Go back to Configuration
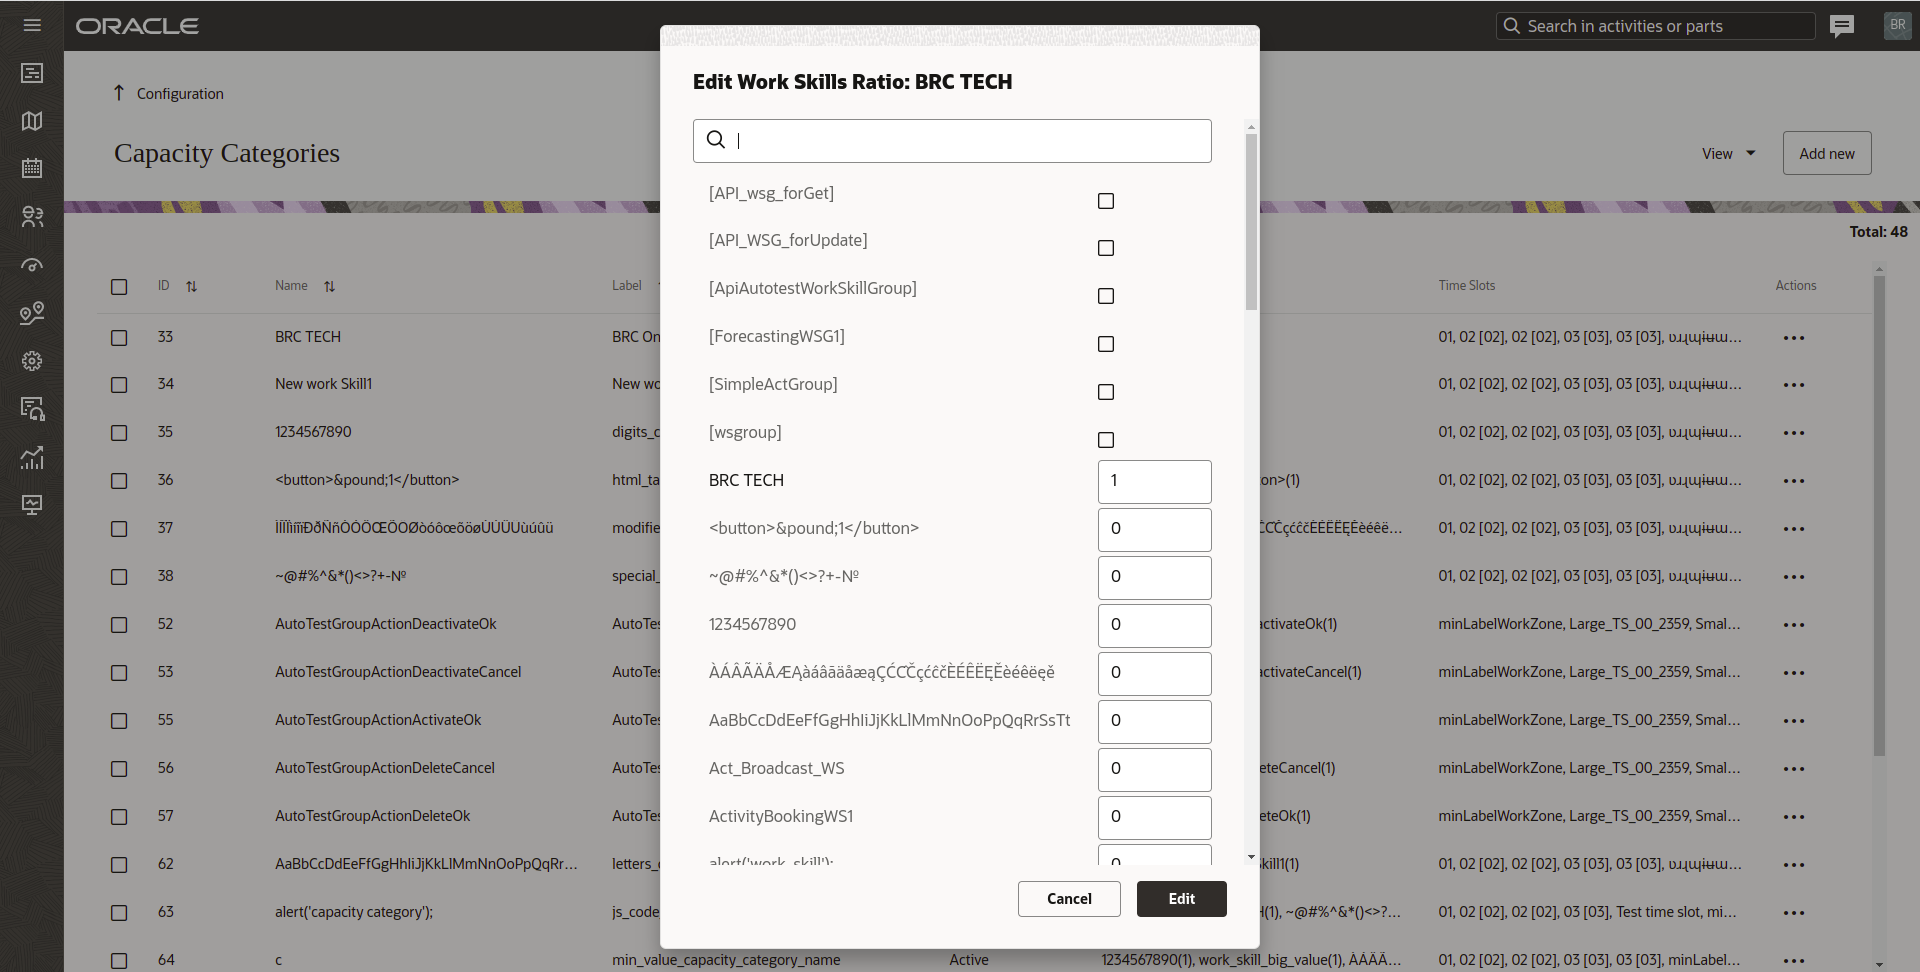Image resolution: width=1920 pixels, height=972 pixels. point(169,94)
